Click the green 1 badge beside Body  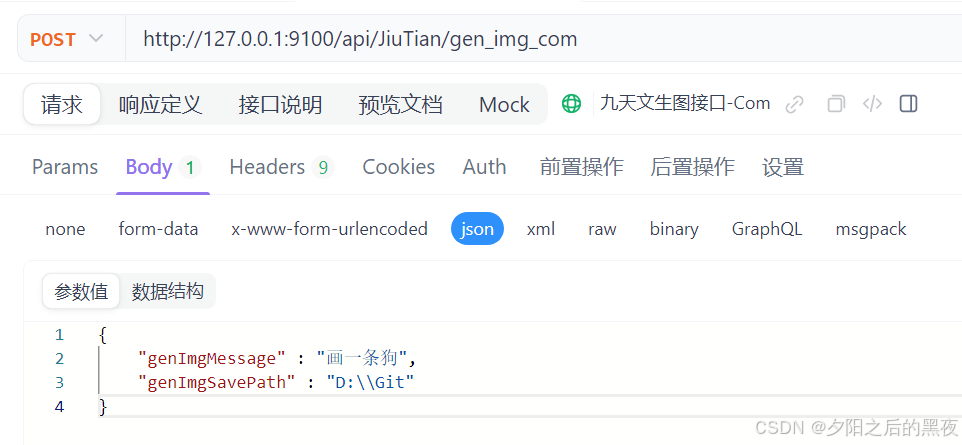pyautogui.click(x=190, y=167)
